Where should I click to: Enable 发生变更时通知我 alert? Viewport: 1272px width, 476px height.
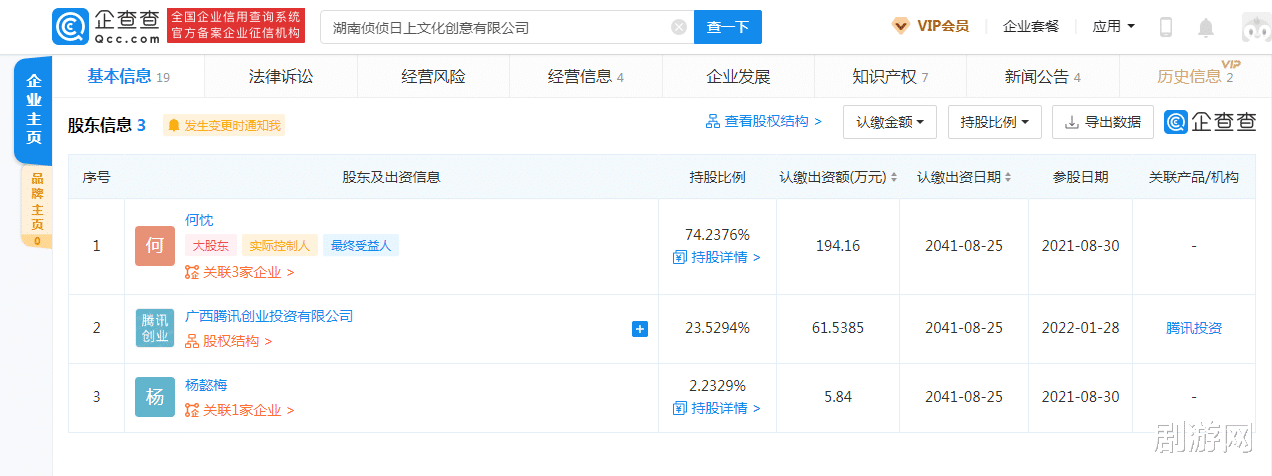(224, 125)
